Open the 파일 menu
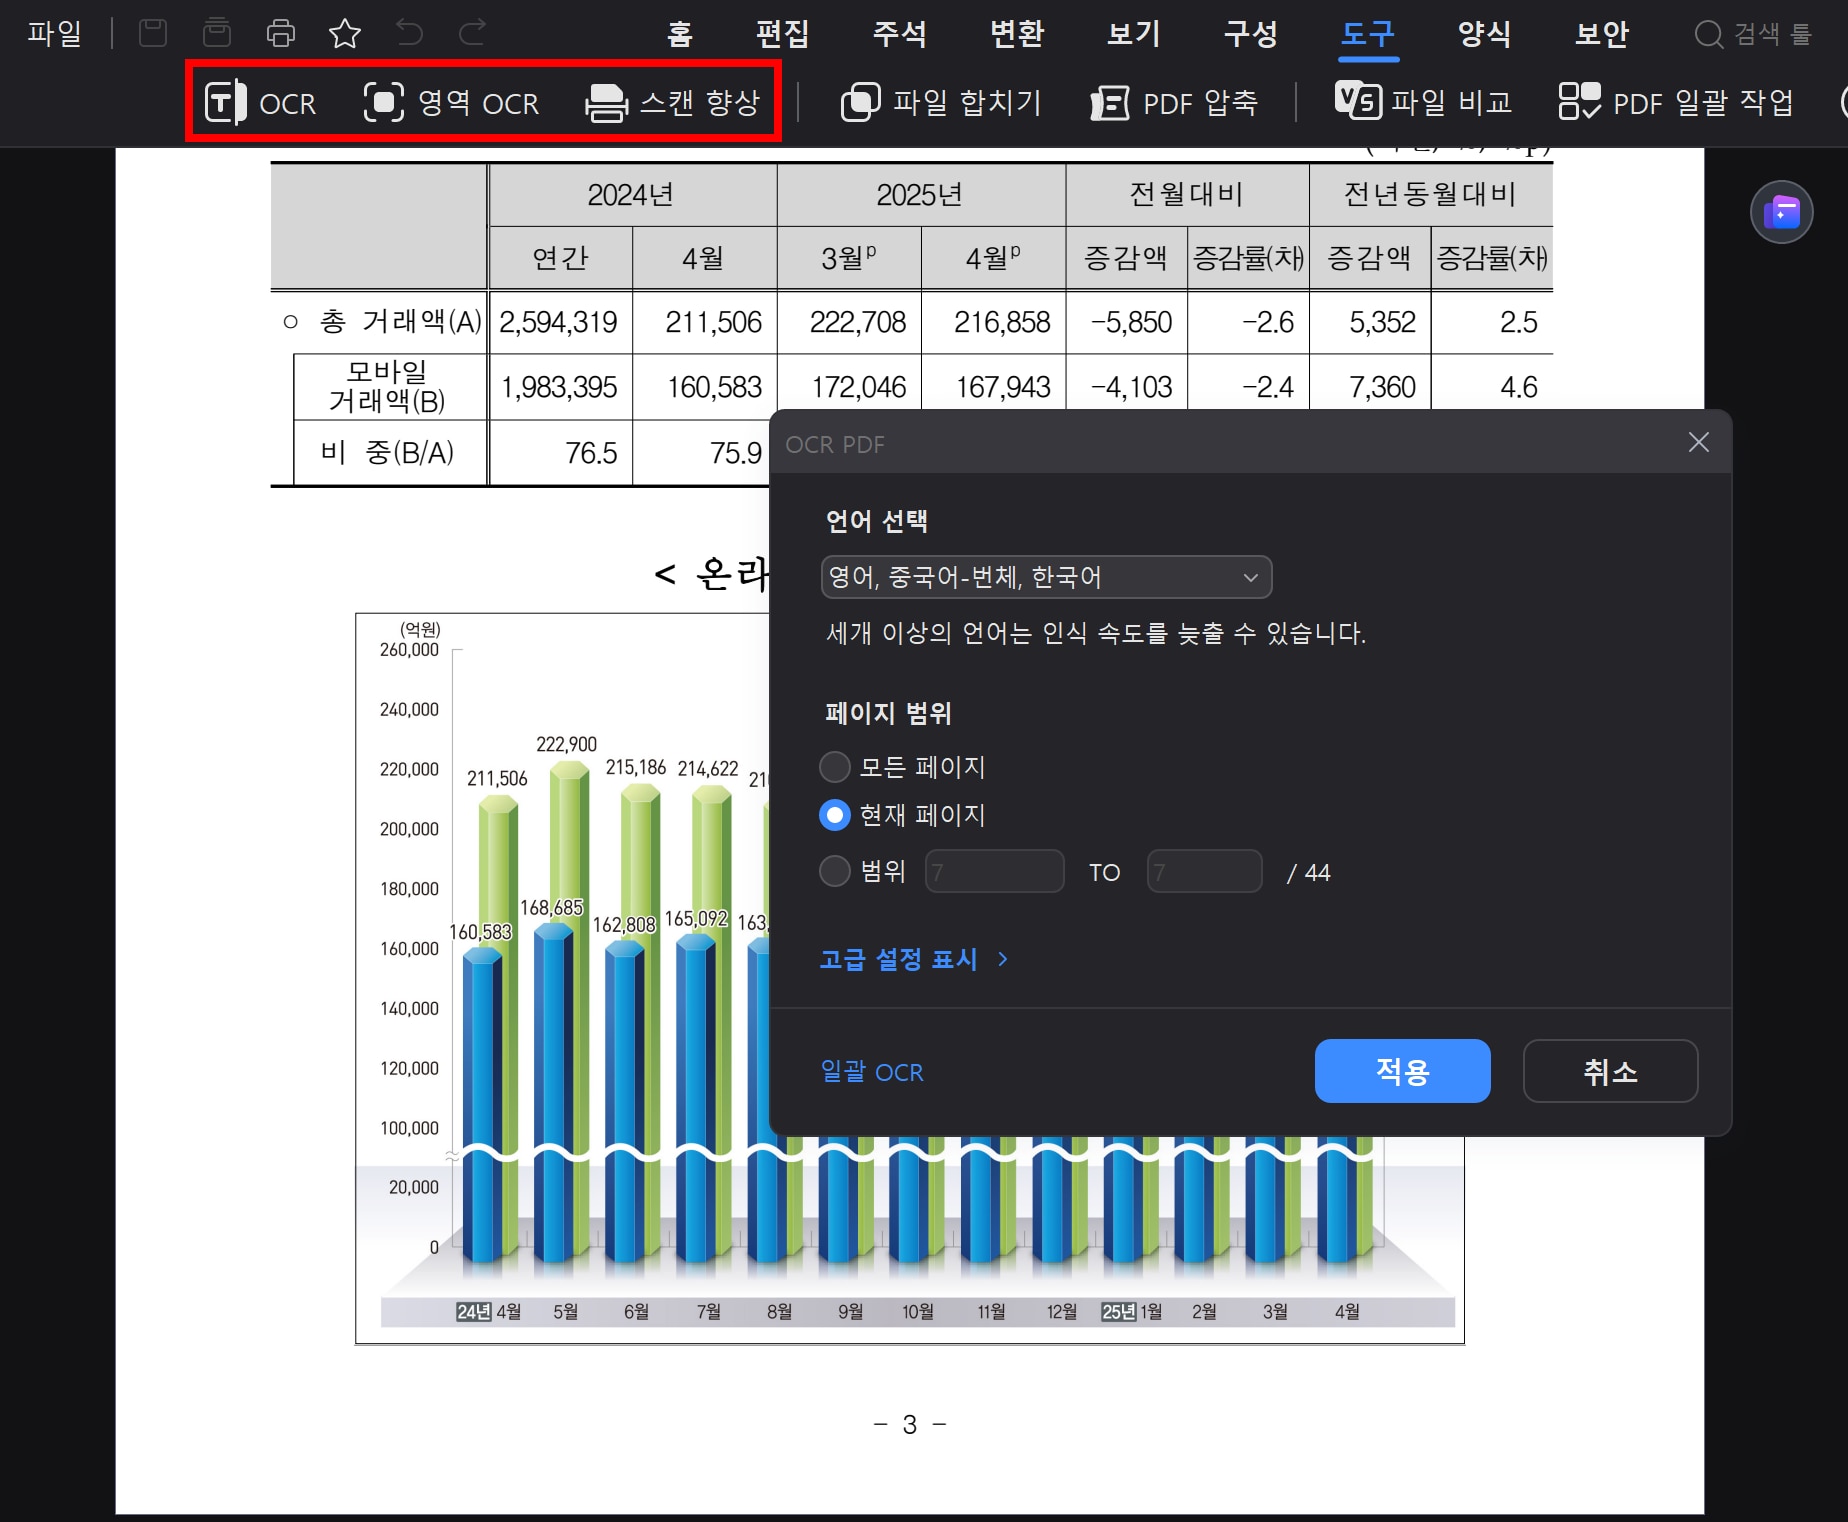 (54, 33)
